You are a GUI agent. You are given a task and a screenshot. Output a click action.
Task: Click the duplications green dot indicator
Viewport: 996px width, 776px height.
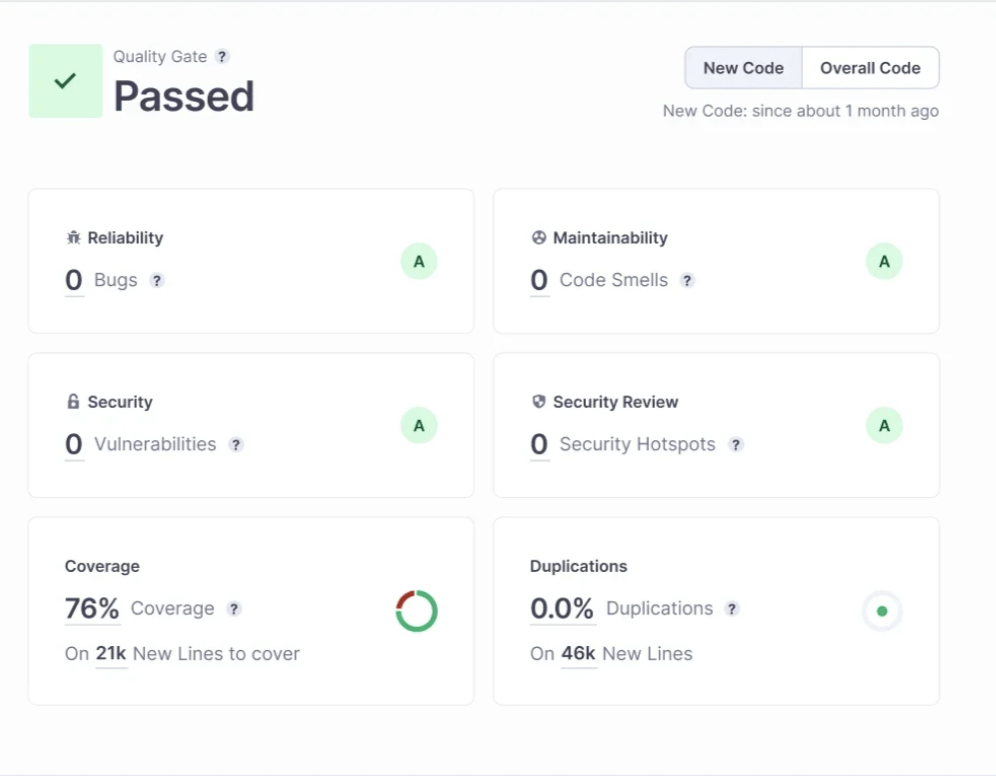(x=882, y=611)
